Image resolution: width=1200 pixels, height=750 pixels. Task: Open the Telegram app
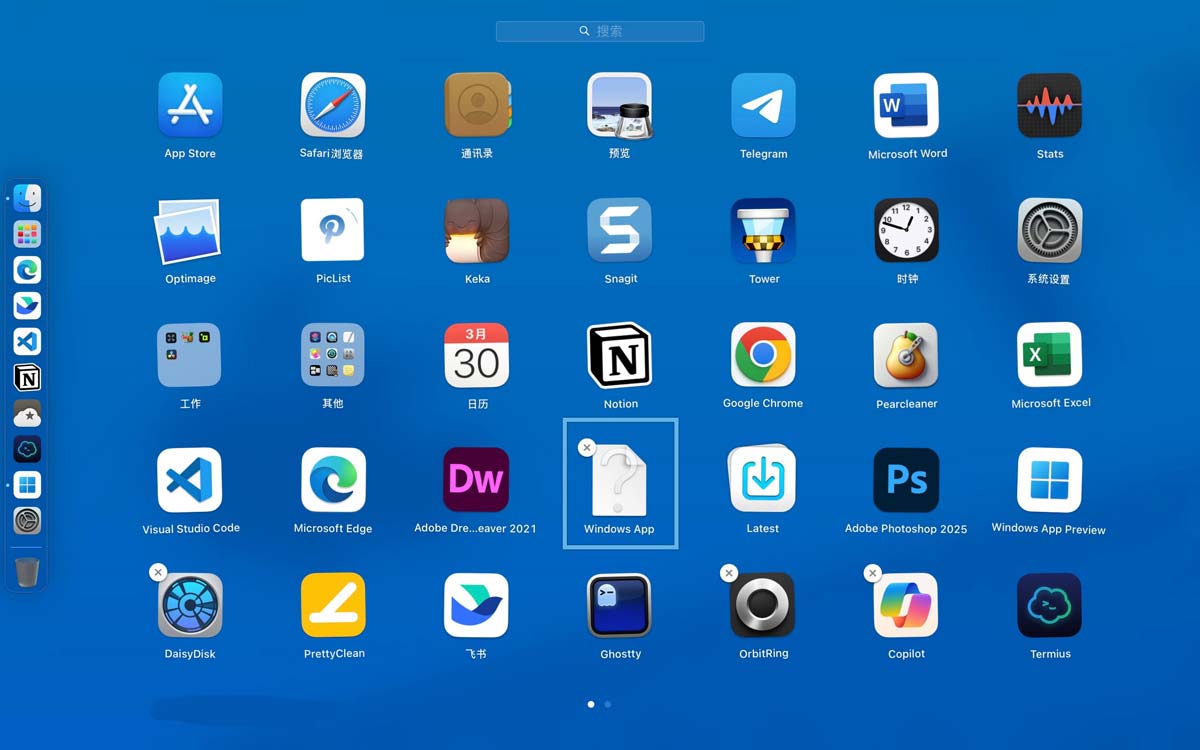[763, 106]
